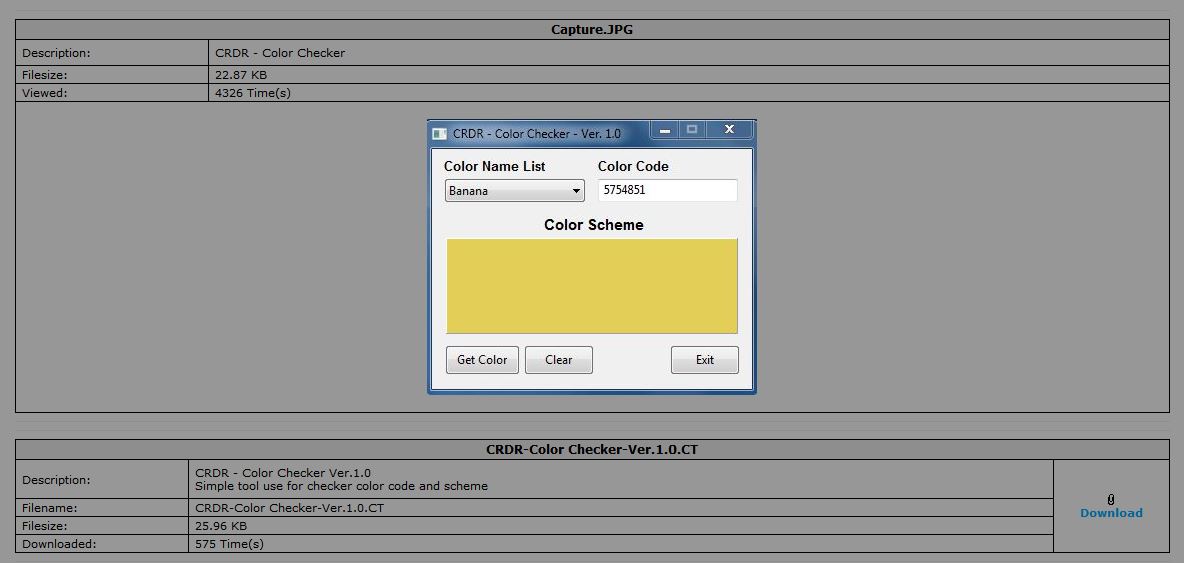Screen dimensions: 1184x563
Task: Select the Banana text in the combo box
Action: [x=469, y=191]
